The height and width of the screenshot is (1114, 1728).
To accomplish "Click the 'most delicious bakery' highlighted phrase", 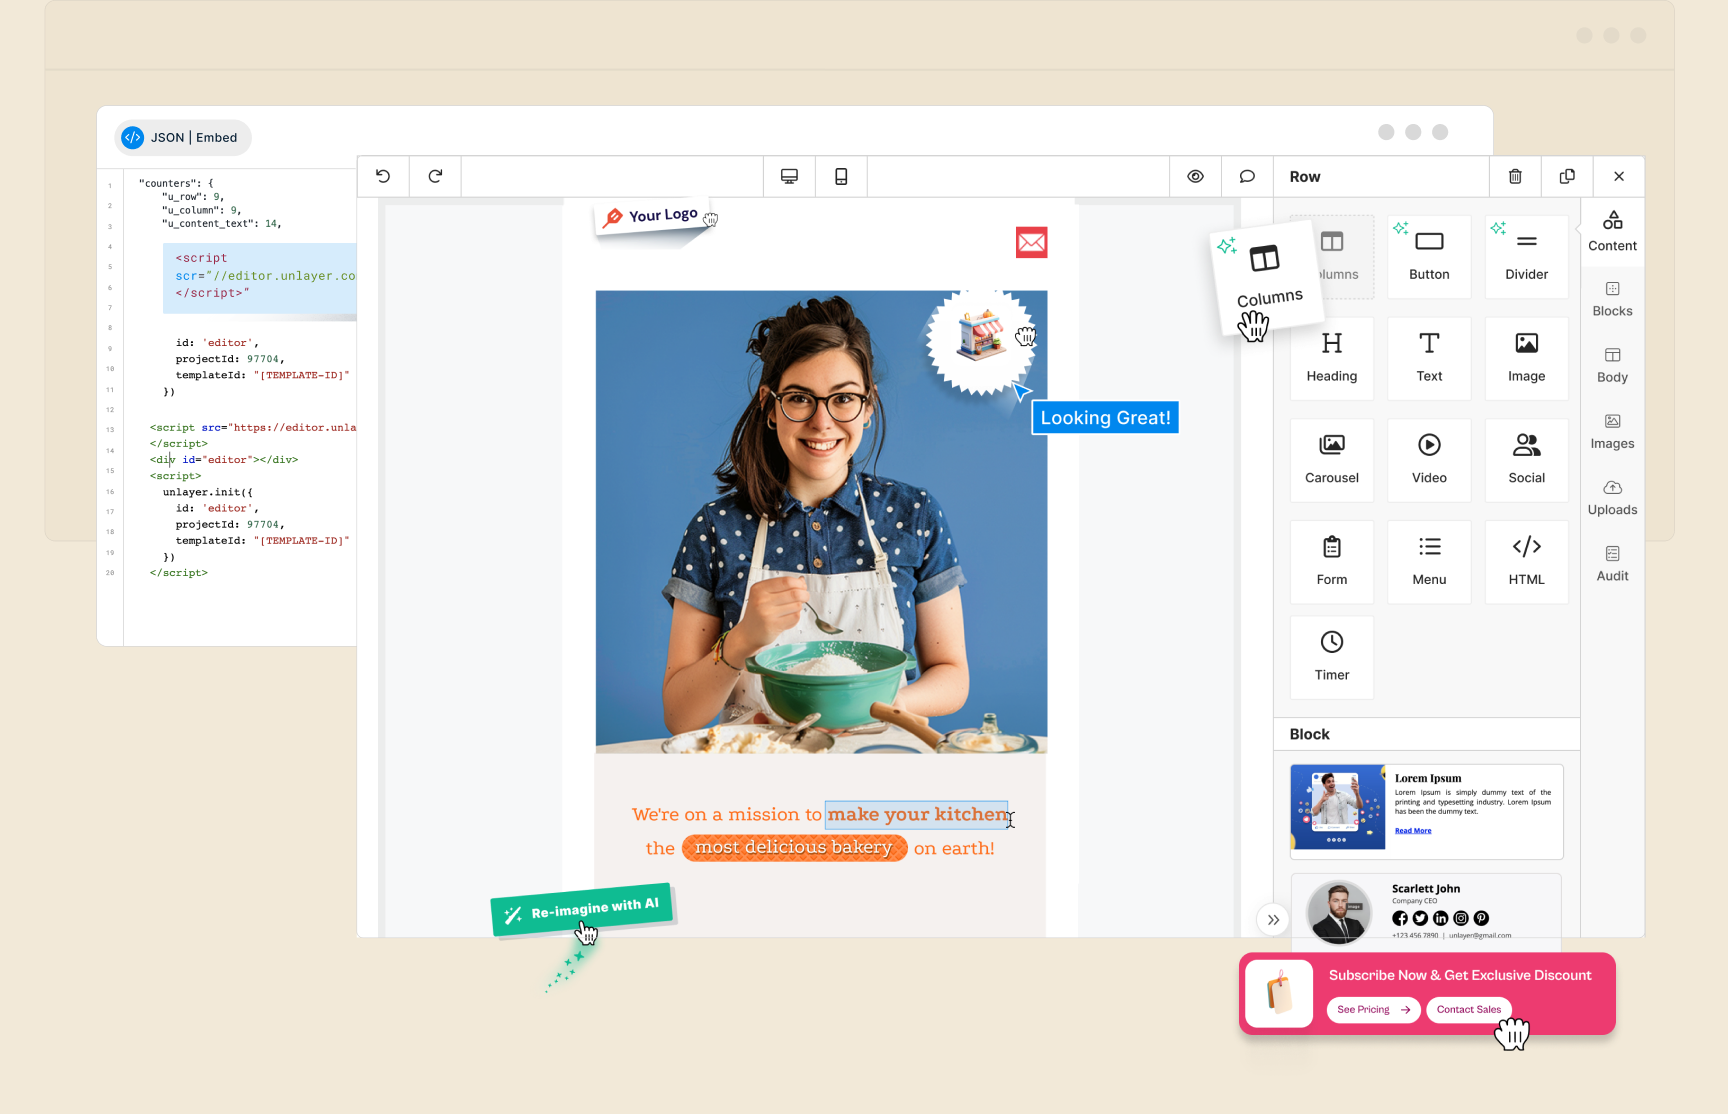I will 794,848.
